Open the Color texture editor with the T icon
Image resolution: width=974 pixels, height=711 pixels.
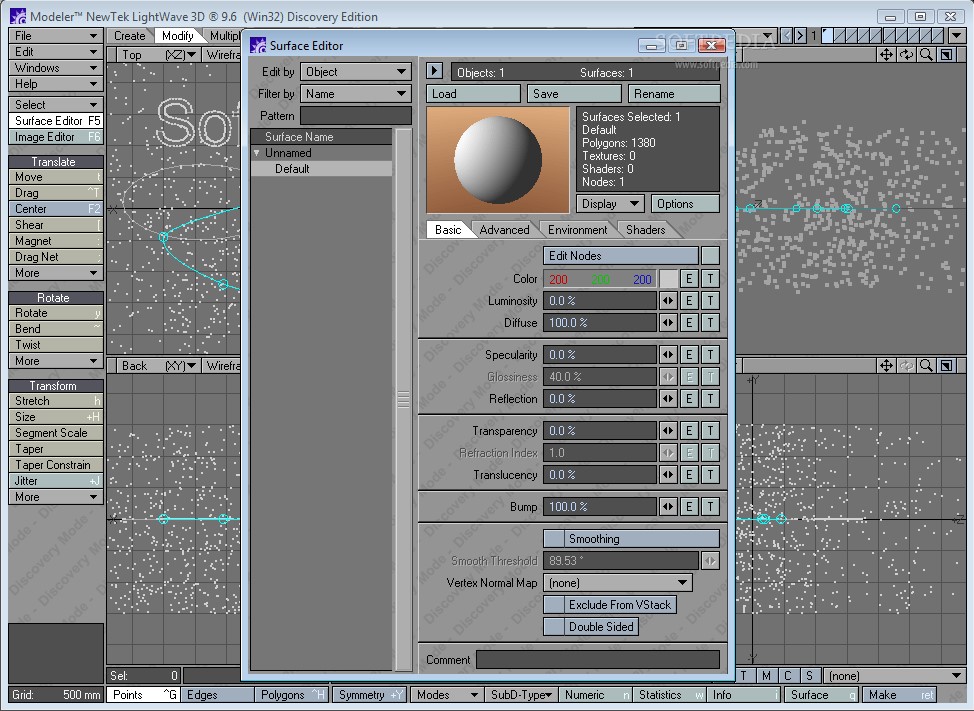pos(710,278)
